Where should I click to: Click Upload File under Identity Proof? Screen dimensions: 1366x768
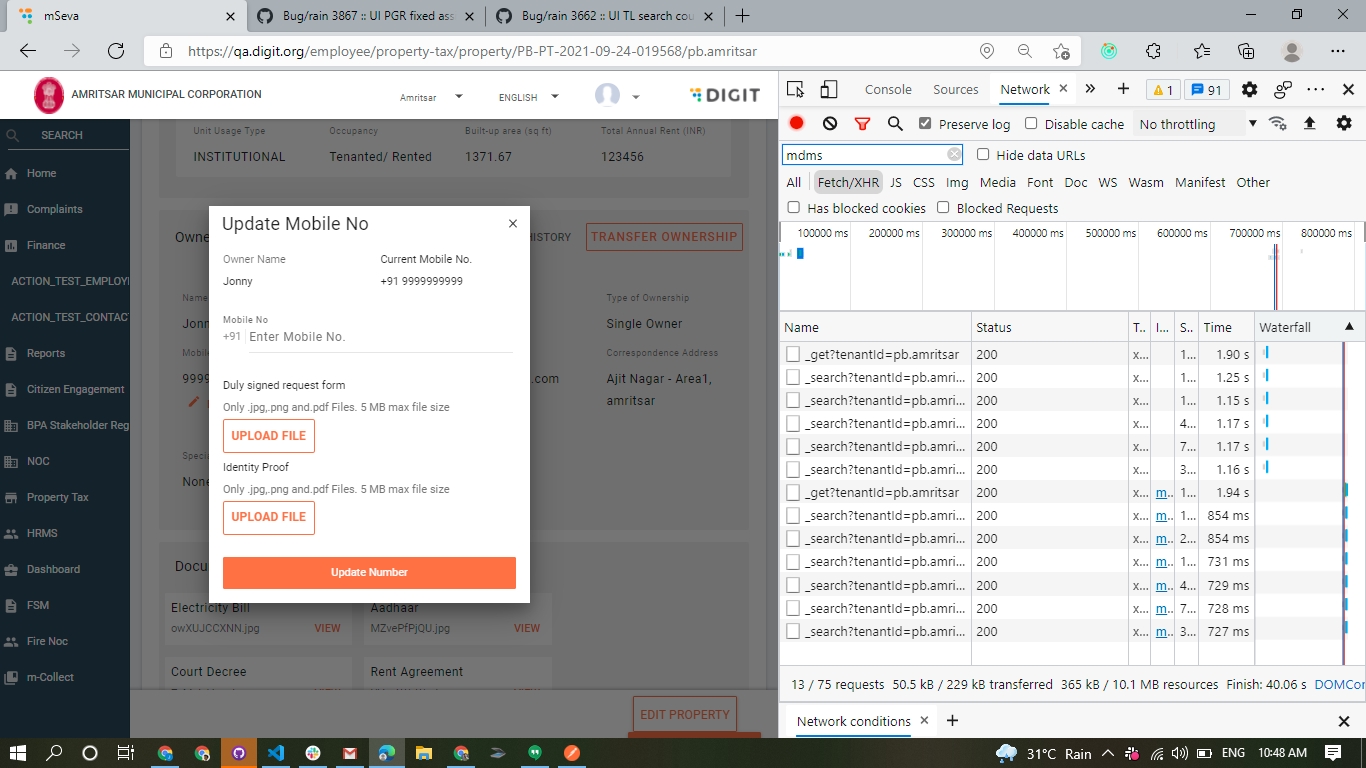click(x=269, y=517)
